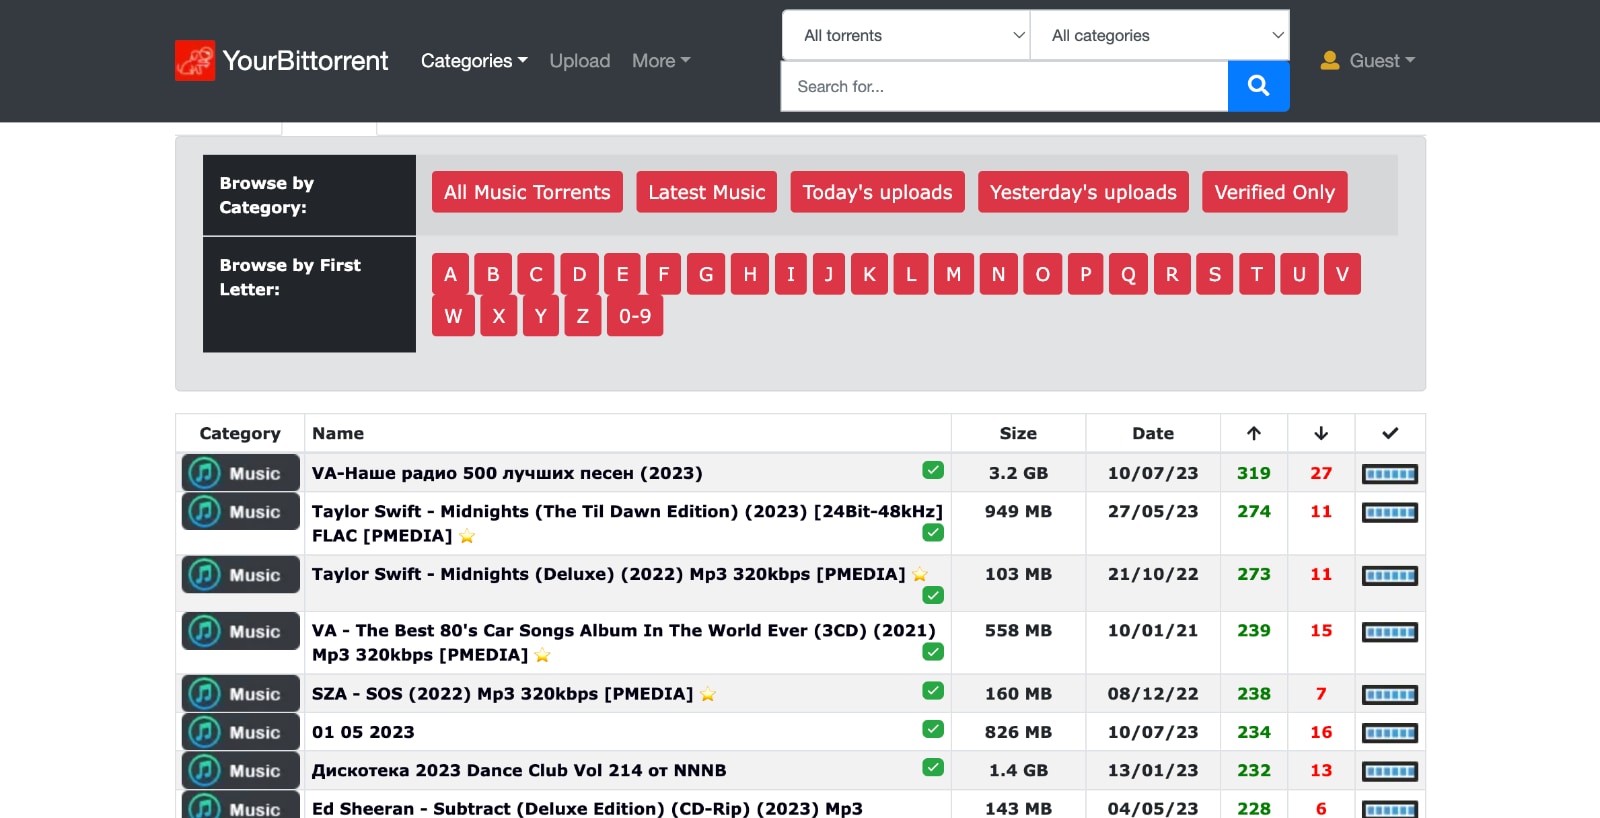Click the Date column header
Viewport: 1600px width, 818px height.
(x=1153, y=433)
